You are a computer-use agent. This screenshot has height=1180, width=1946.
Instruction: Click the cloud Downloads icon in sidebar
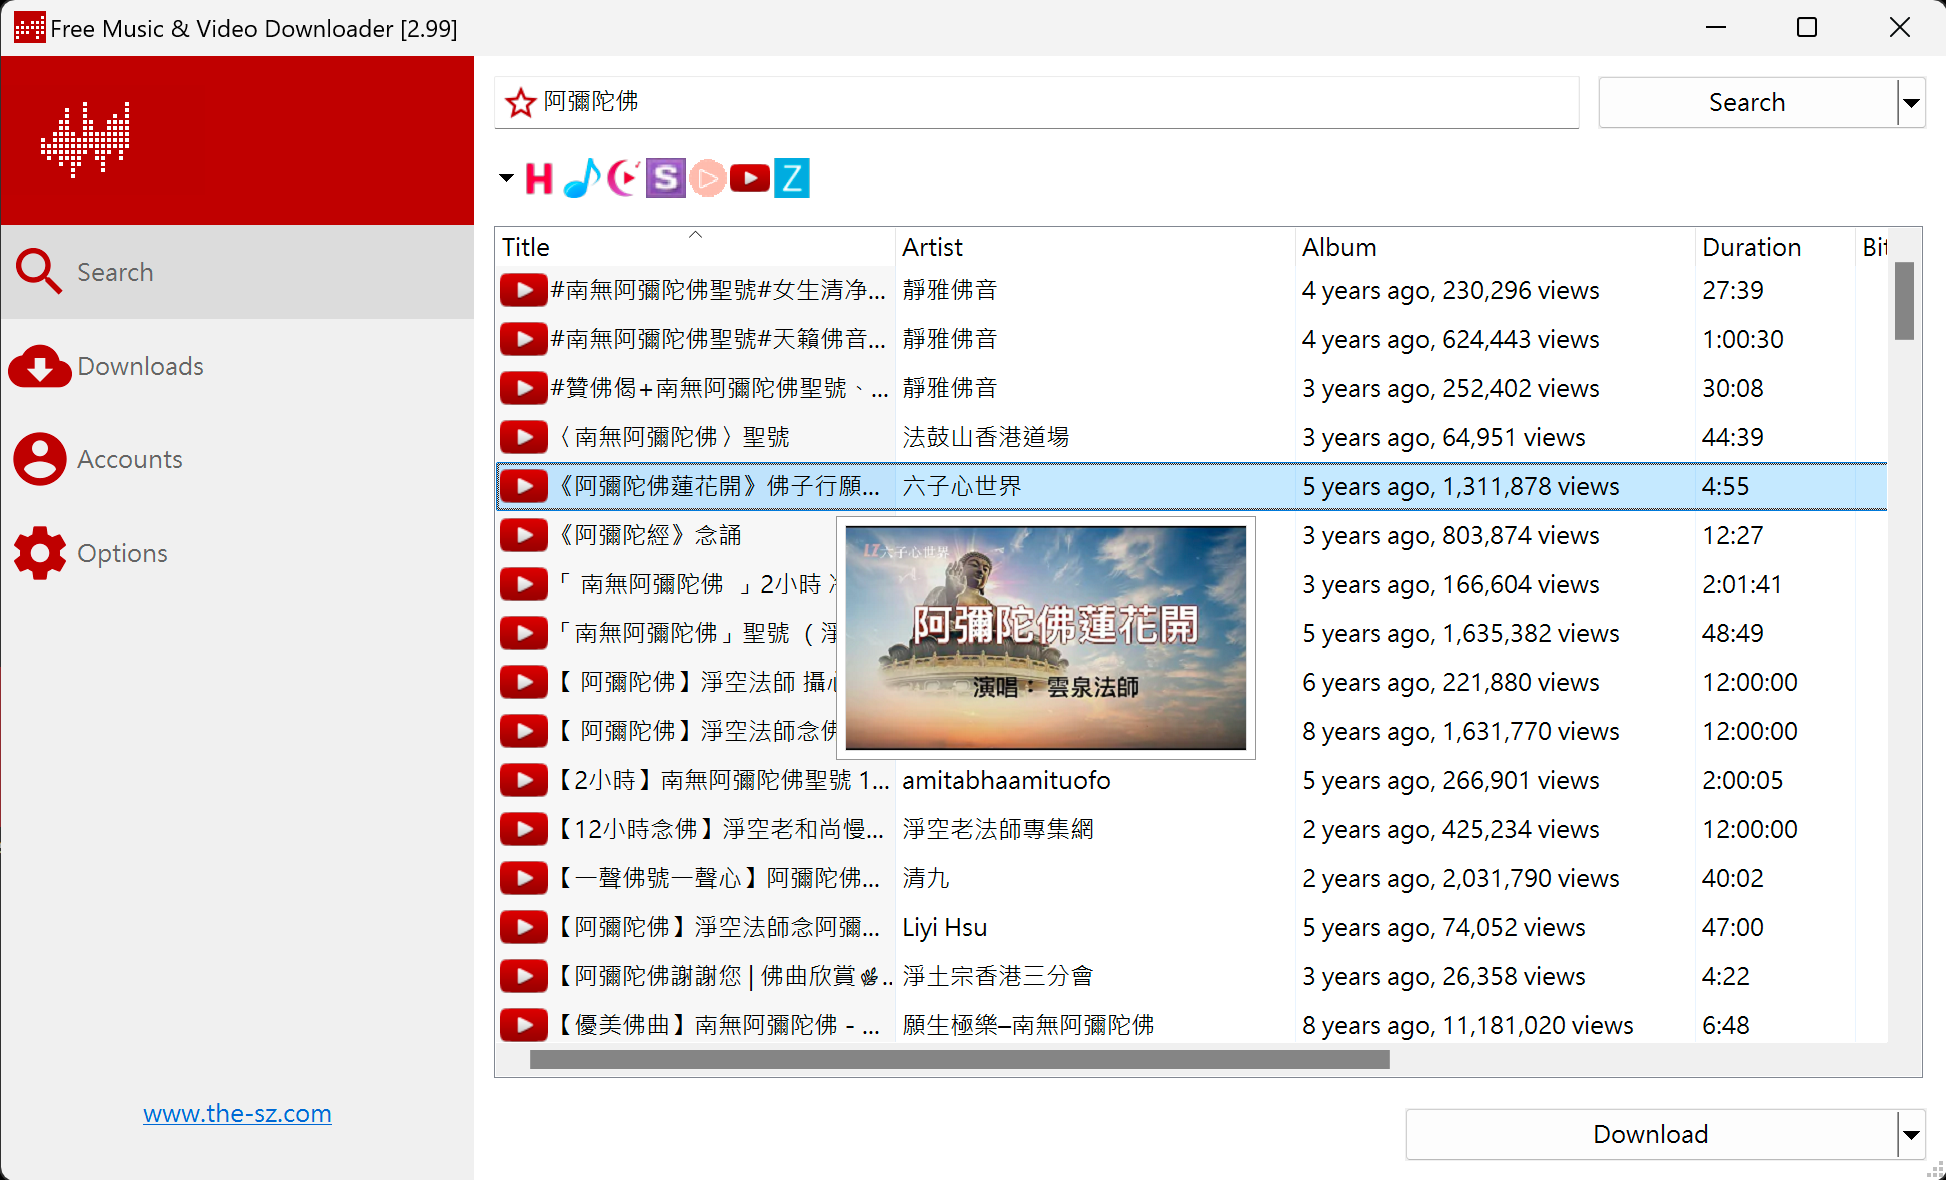pos(40,366)
